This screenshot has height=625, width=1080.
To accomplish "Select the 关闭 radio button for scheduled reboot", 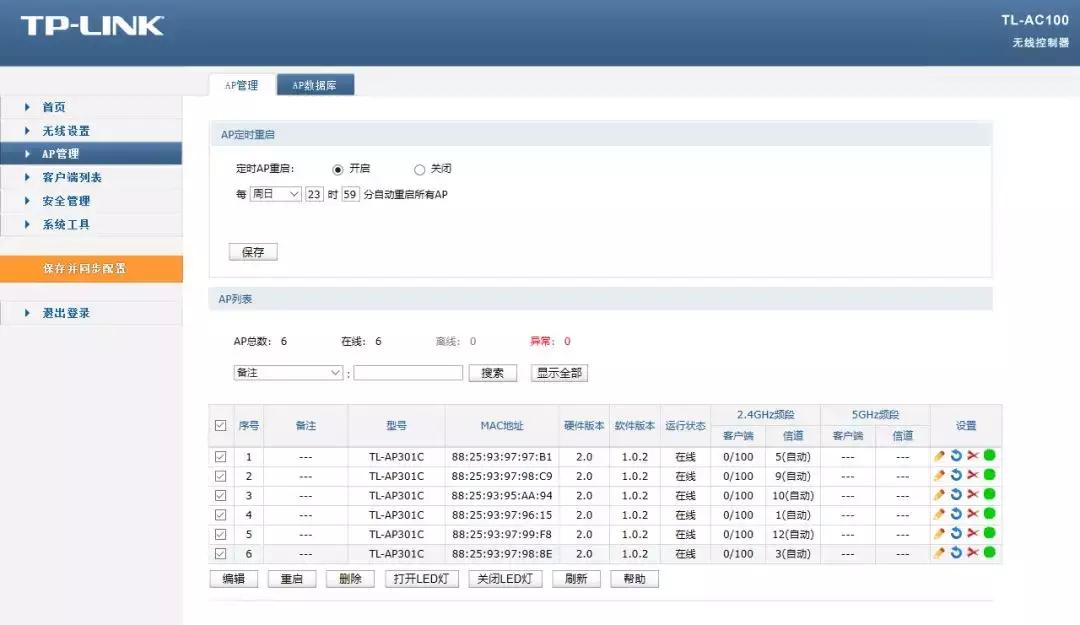I will [x=419, y=169].
